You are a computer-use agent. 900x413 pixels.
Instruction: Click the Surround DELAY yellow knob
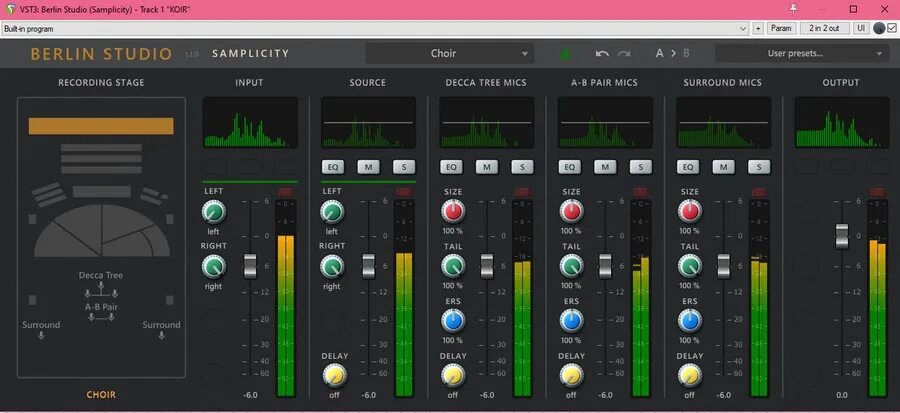click(x=689, y=376)
